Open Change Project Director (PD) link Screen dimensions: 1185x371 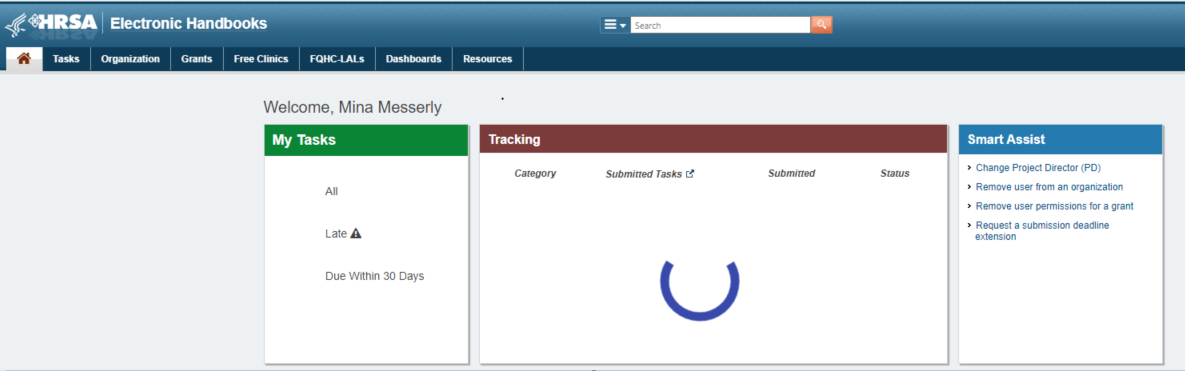tap(1033, 168)
